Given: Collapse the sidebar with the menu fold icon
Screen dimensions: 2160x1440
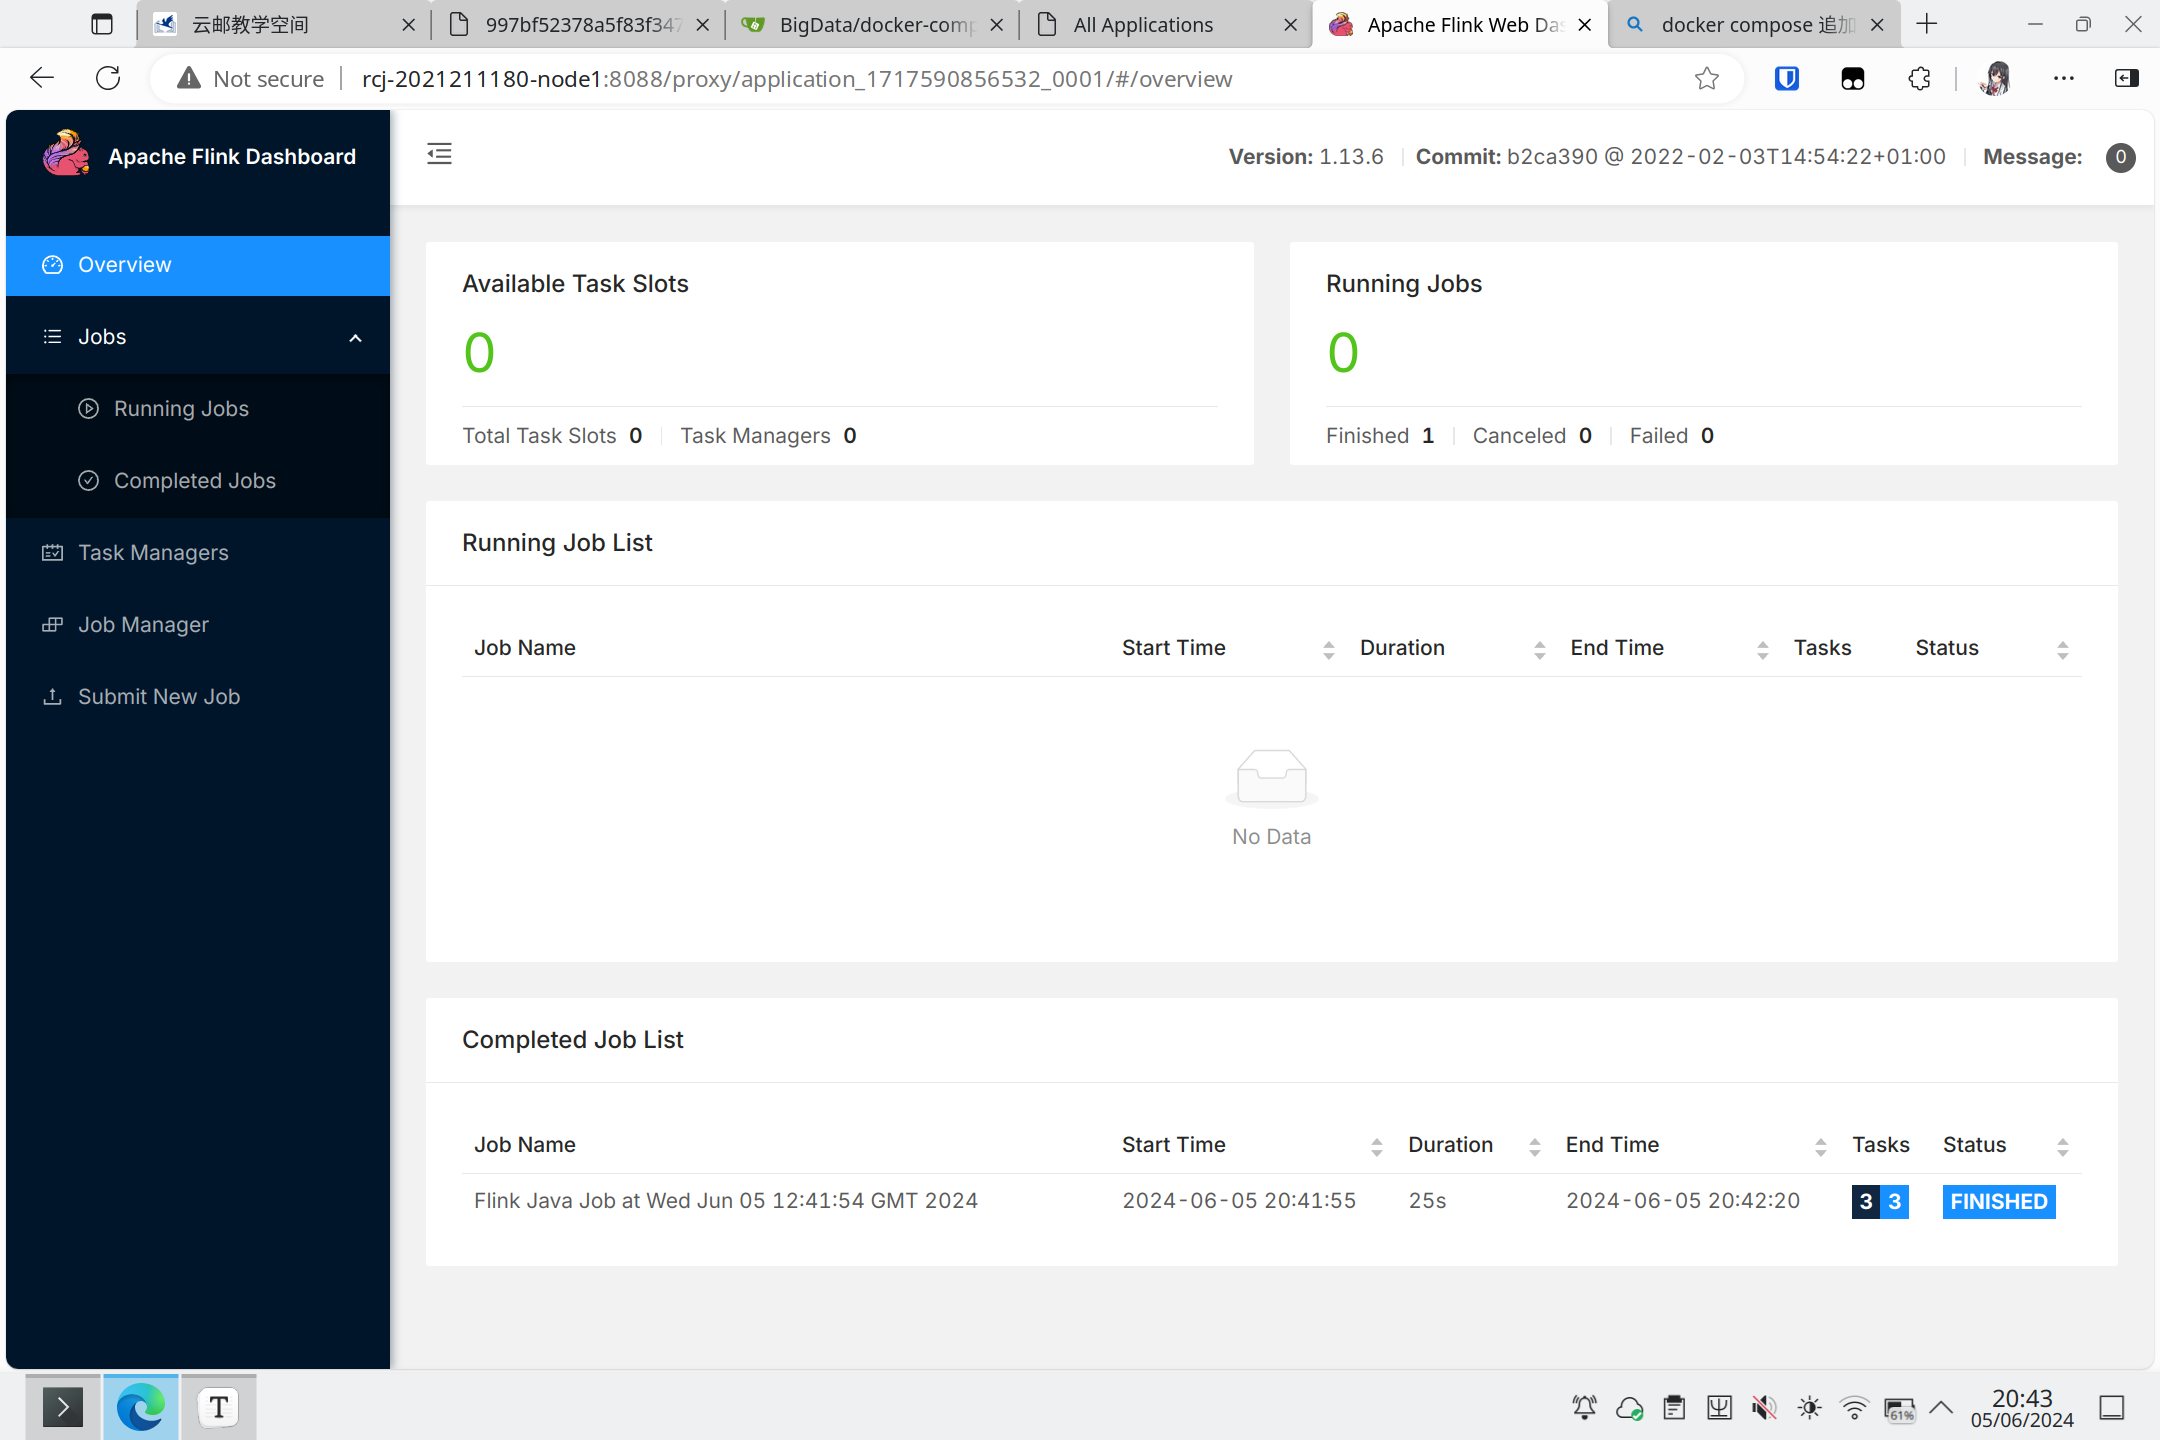Looking at the screenshot, I should (439, 154).
